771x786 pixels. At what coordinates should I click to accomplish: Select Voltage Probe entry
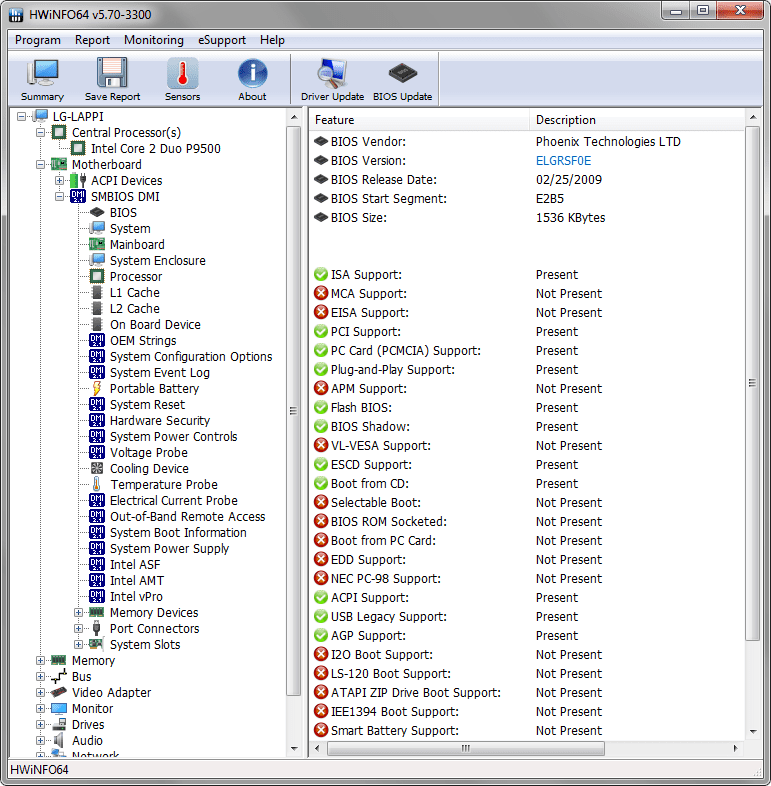click(148, 453)
